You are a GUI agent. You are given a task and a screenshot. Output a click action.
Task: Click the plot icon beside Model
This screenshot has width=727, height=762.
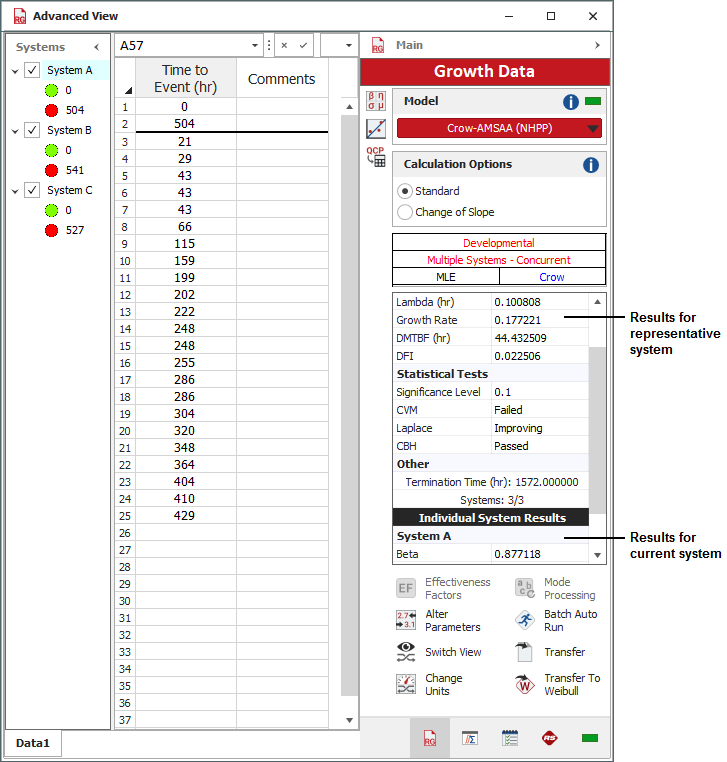pyautogui.click(x=376, y=128)
